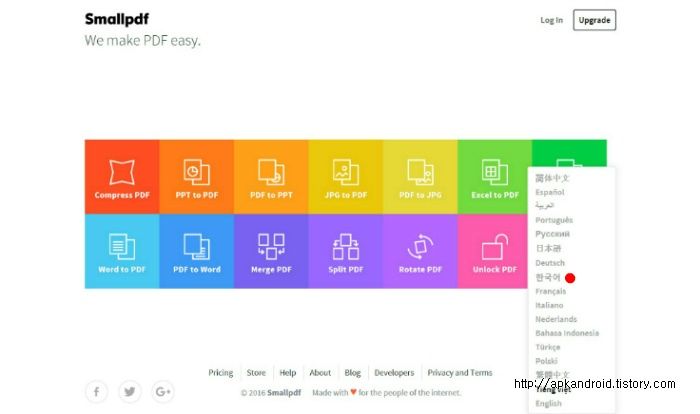Click the Log in link

coord(551,20)
